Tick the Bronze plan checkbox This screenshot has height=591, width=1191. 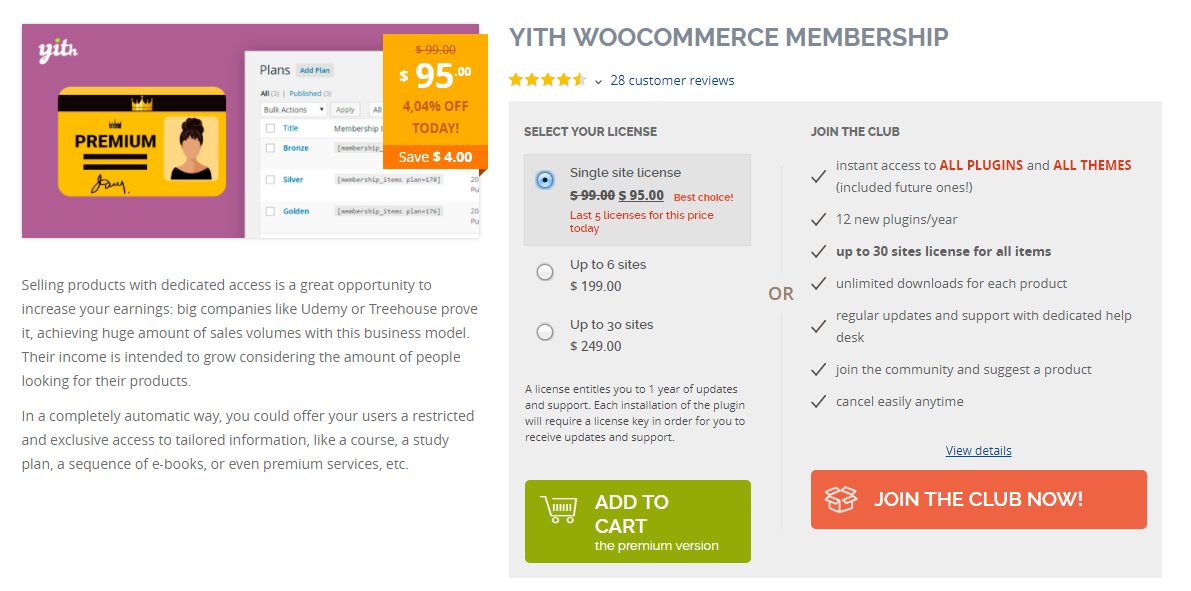[x=269, y=148]
